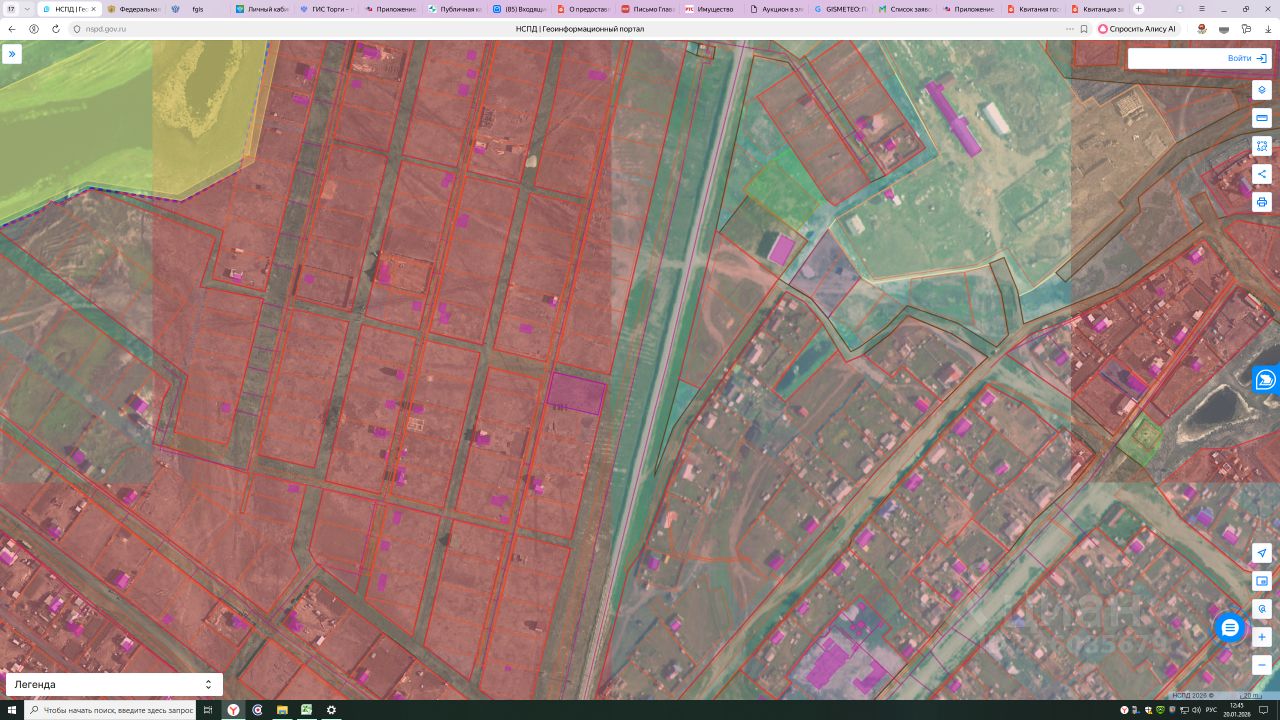Switch to the Федеральная tab
1280x720 pixels.
click(133, 9)
